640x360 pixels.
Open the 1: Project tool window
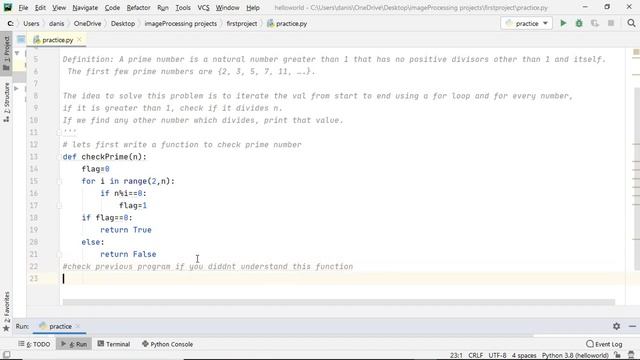pyautogui.click(x=6, y=53)
